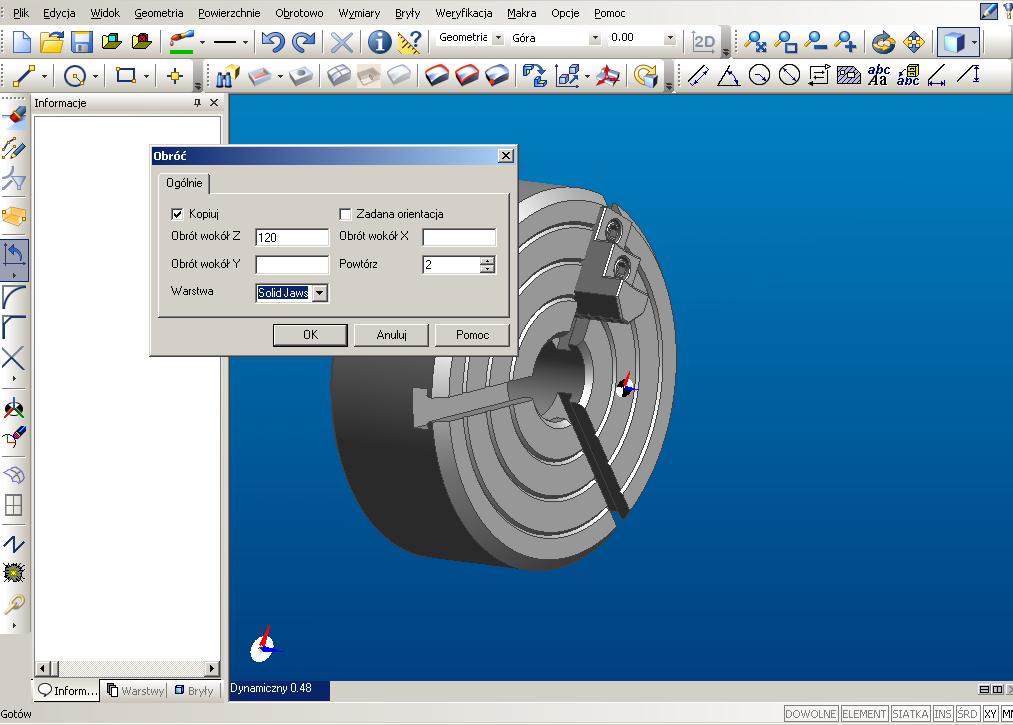Click the New document icon
The height and width of the screenshot is (725, 1013).
pyautogui.click(x=22, y=42)
